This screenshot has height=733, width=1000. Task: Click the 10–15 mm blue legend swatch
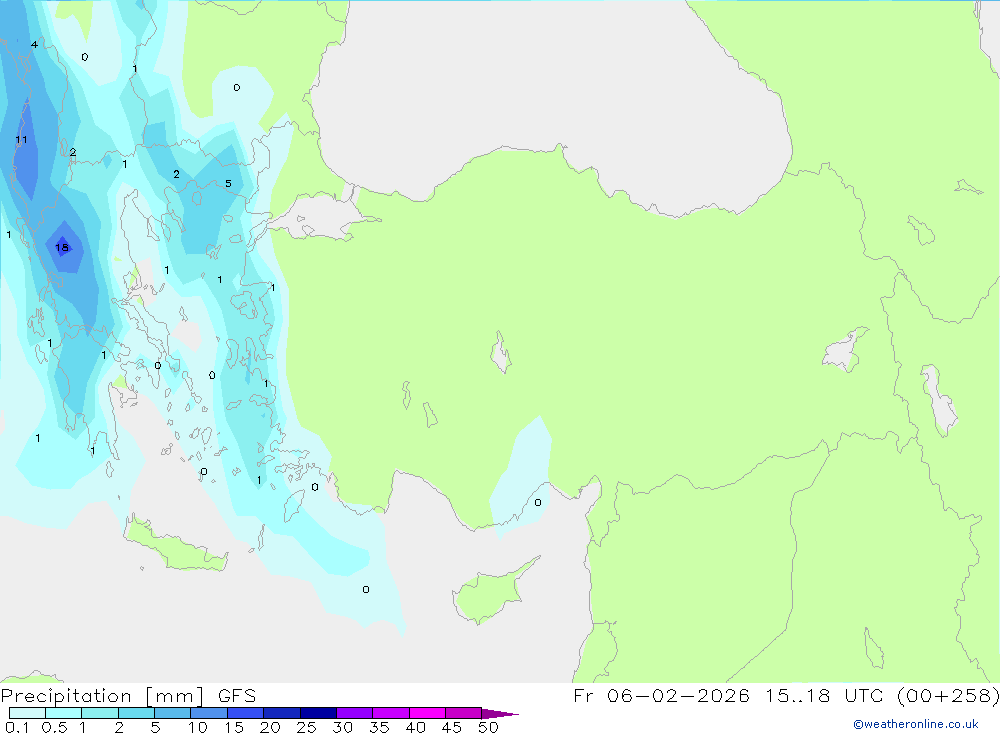(x=209, y=713)
